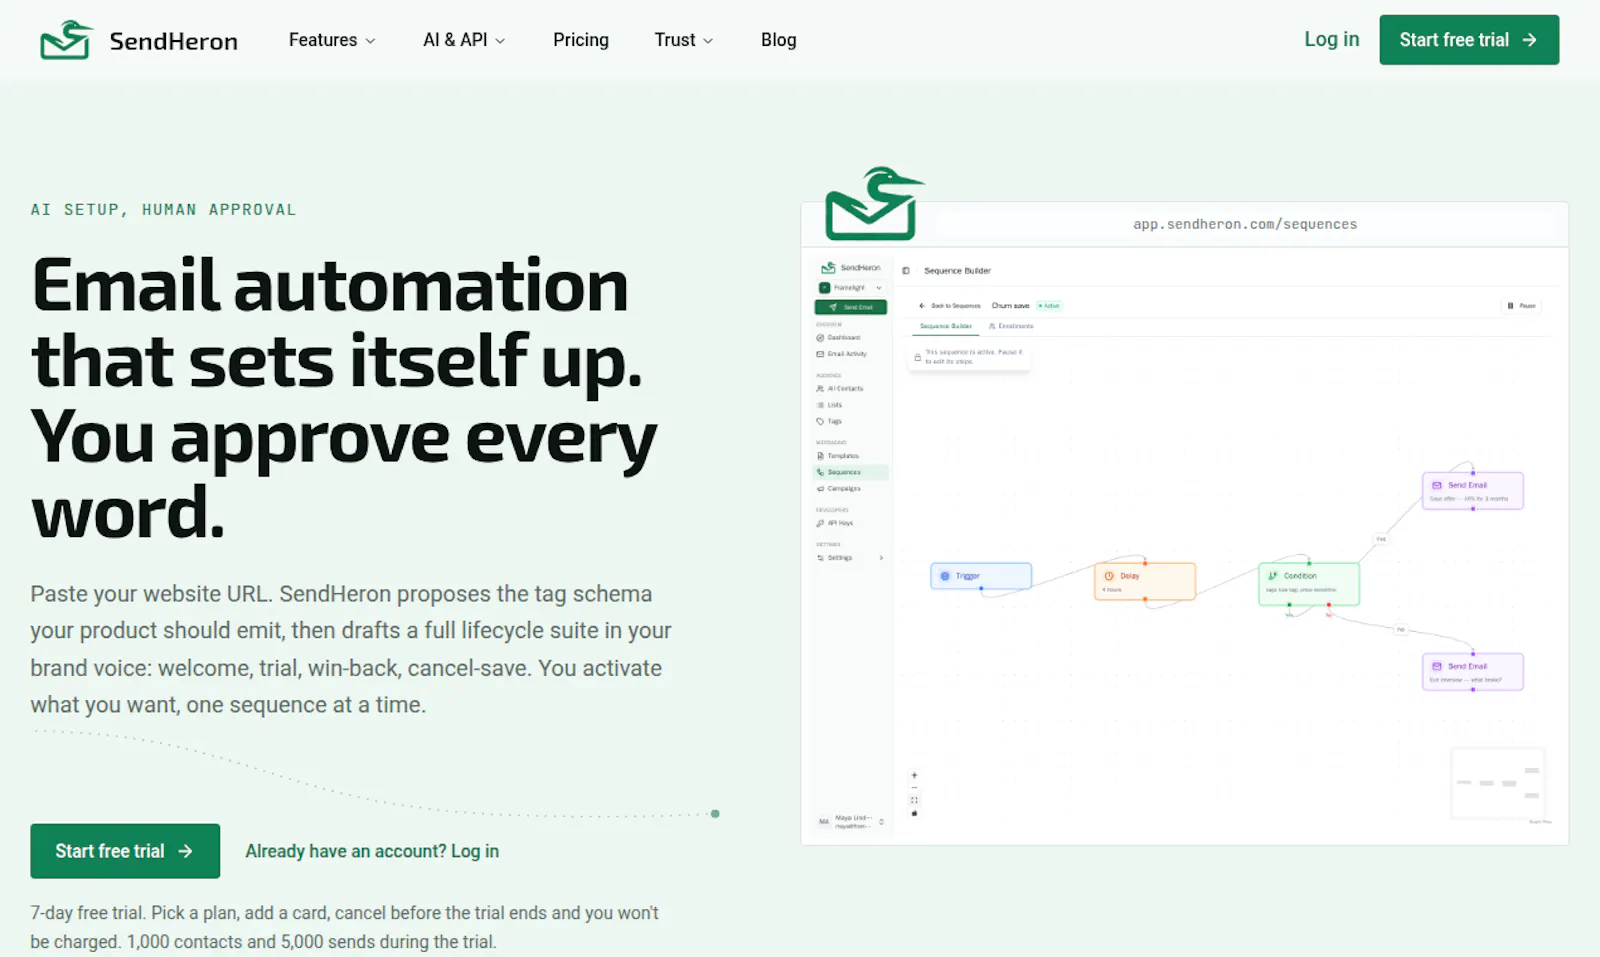Select the Delay node on canvas
Screen dimensions: 1600x957
pos(1145,581)
